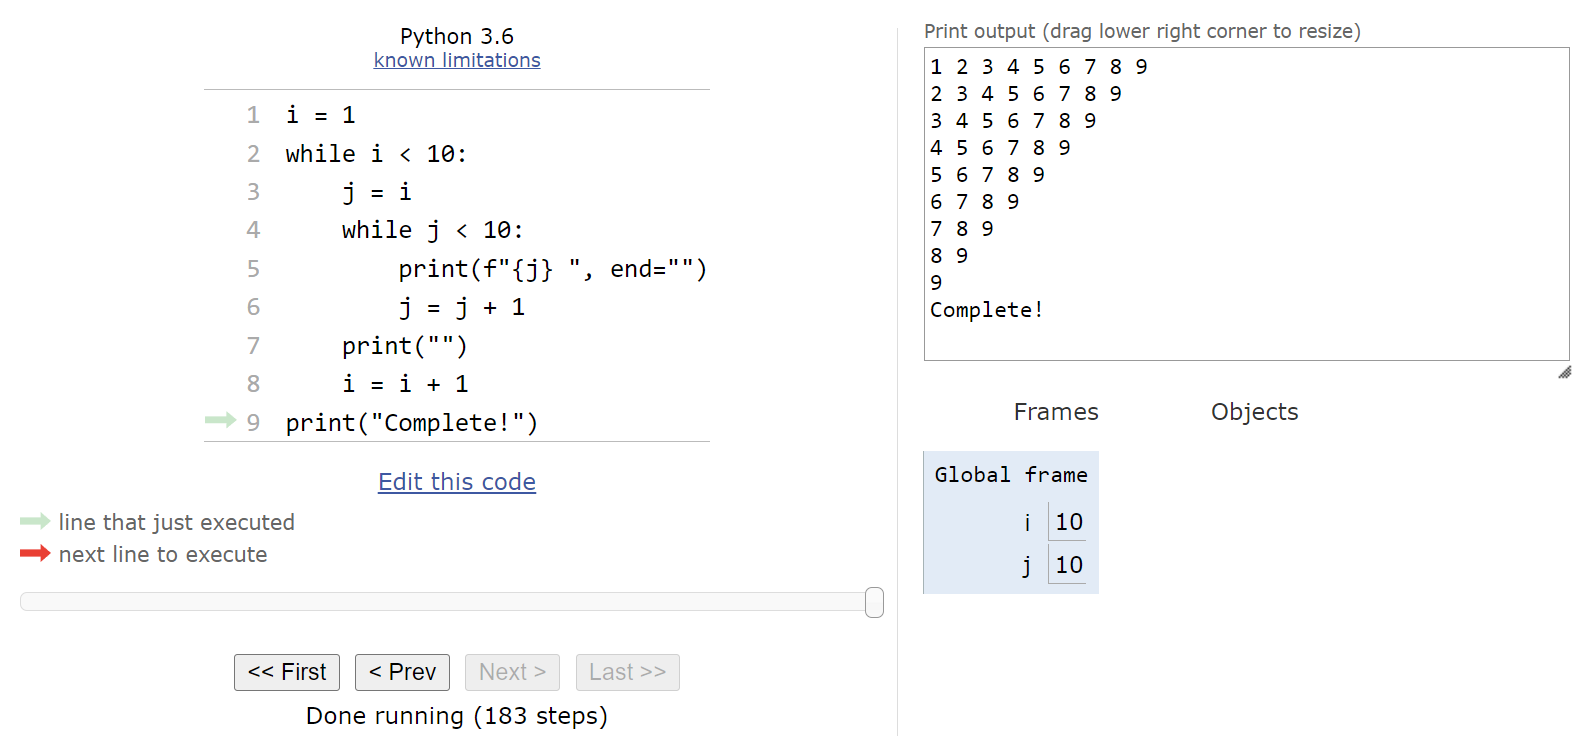The image size is (1577, 736).
Task: Click the 'Python 3.6' title
Action: [457, 36]
